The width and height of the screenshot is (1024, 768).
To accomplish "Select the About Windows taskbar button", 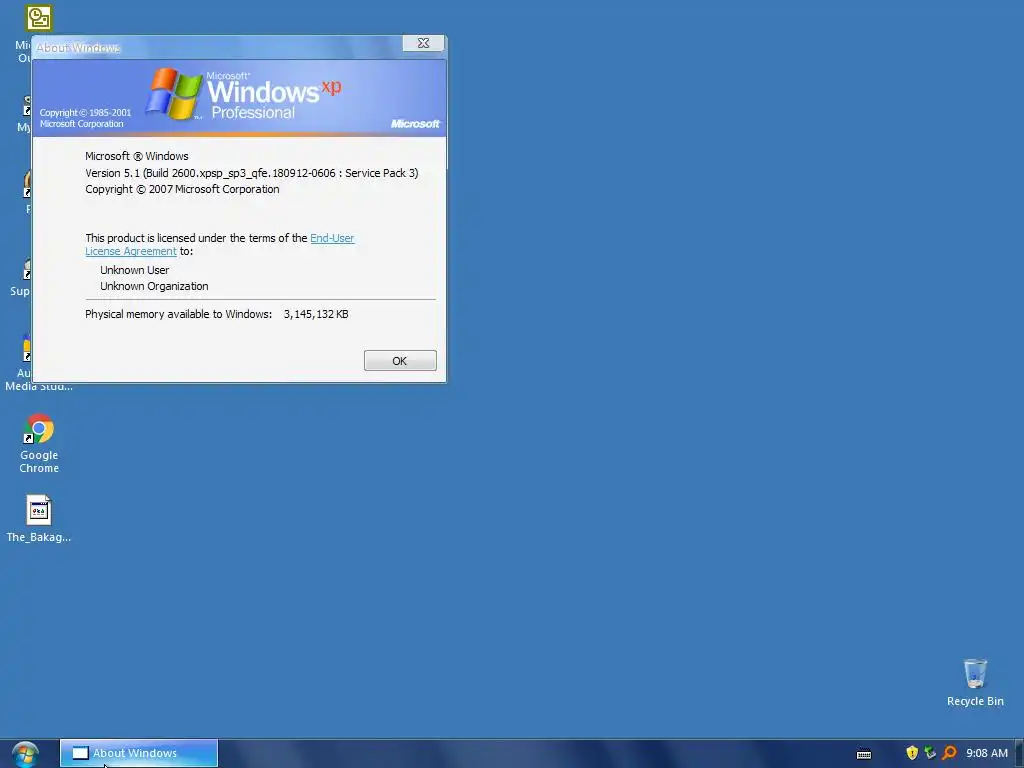I will (x=138, y=753).
